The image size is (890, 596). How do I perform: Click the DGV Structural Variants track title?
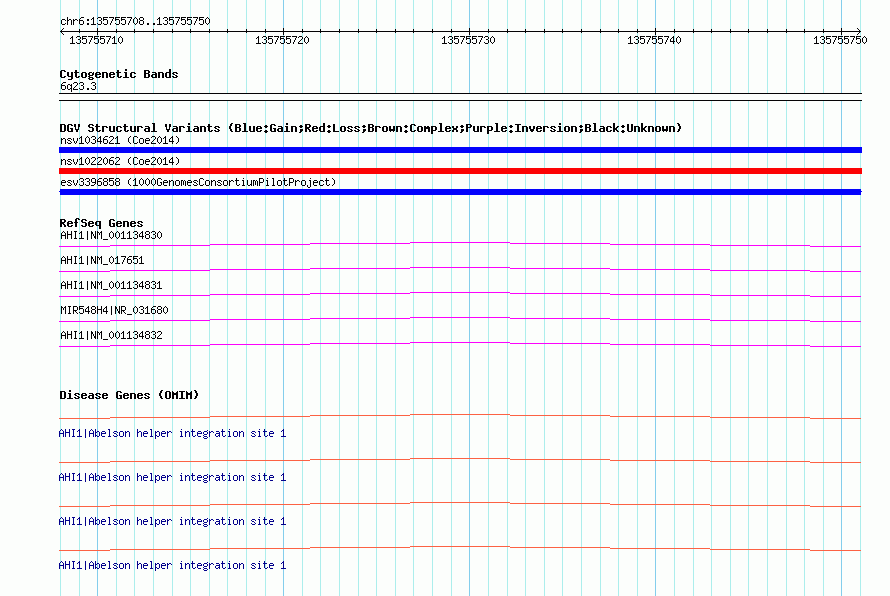pos(370,128)
